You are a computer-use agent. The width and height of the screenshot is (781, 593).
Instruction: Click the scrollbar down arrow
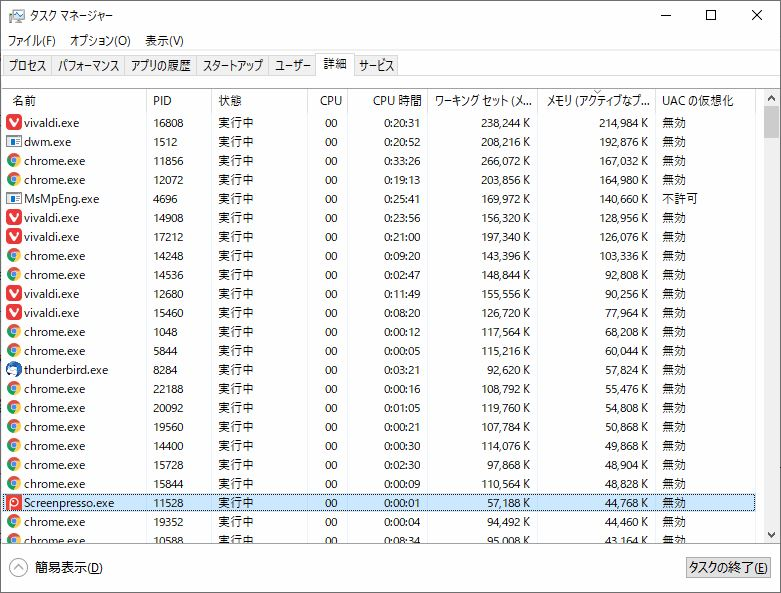click(x=772, y=535)
